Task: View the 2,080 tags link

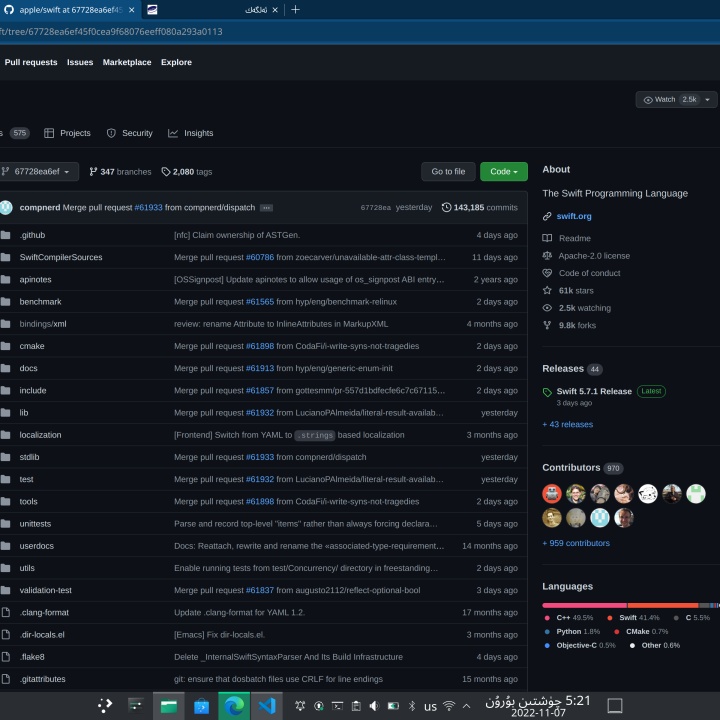Action: click(186, 172)
